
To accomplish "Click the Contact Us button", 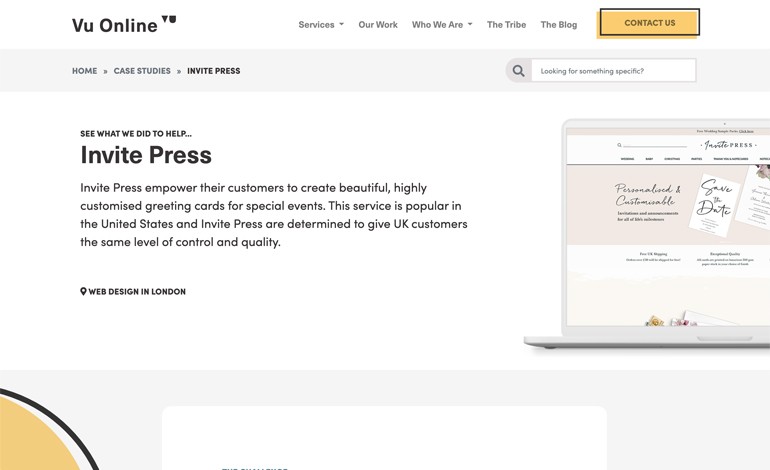I will pyautogui.click(x=649, y=23).
